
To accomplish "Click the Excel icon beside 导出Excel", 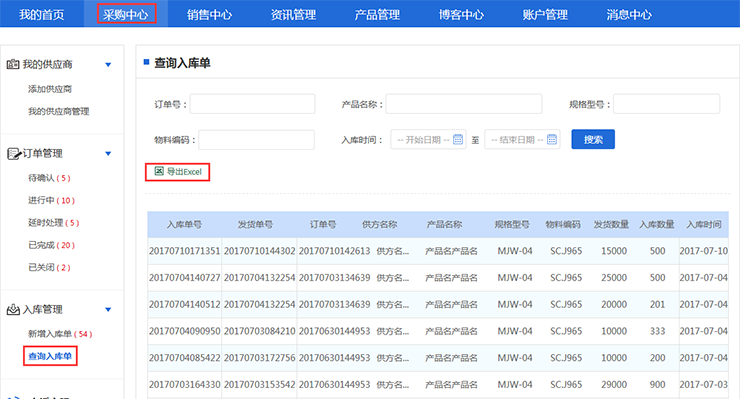I will [159, 171].
